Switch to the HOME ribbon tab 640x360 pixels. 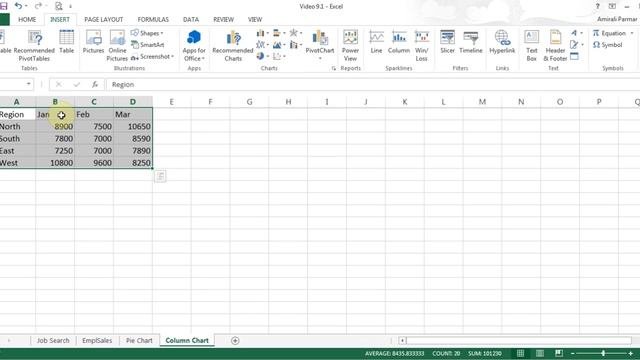coord(27,20)
